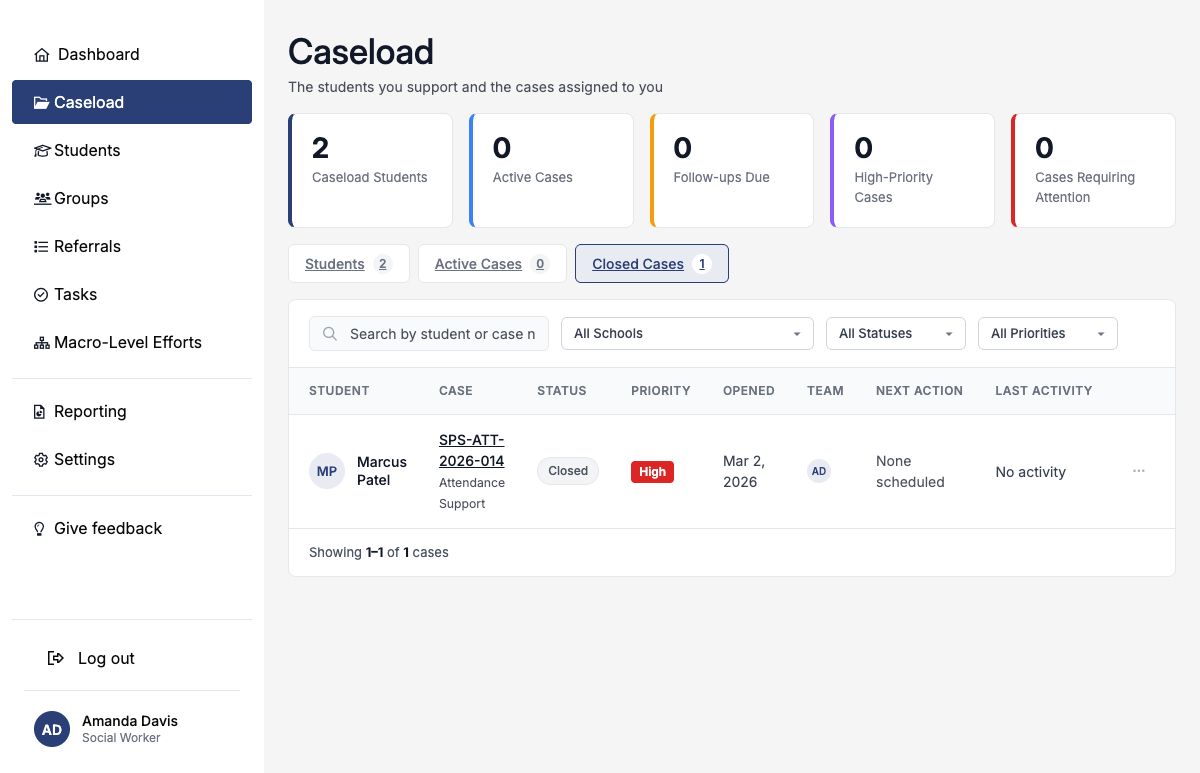The width and height of the screenshot is (1200, 773).
Task: Switch to the Active Cases tab
Action: click(492, 264)
